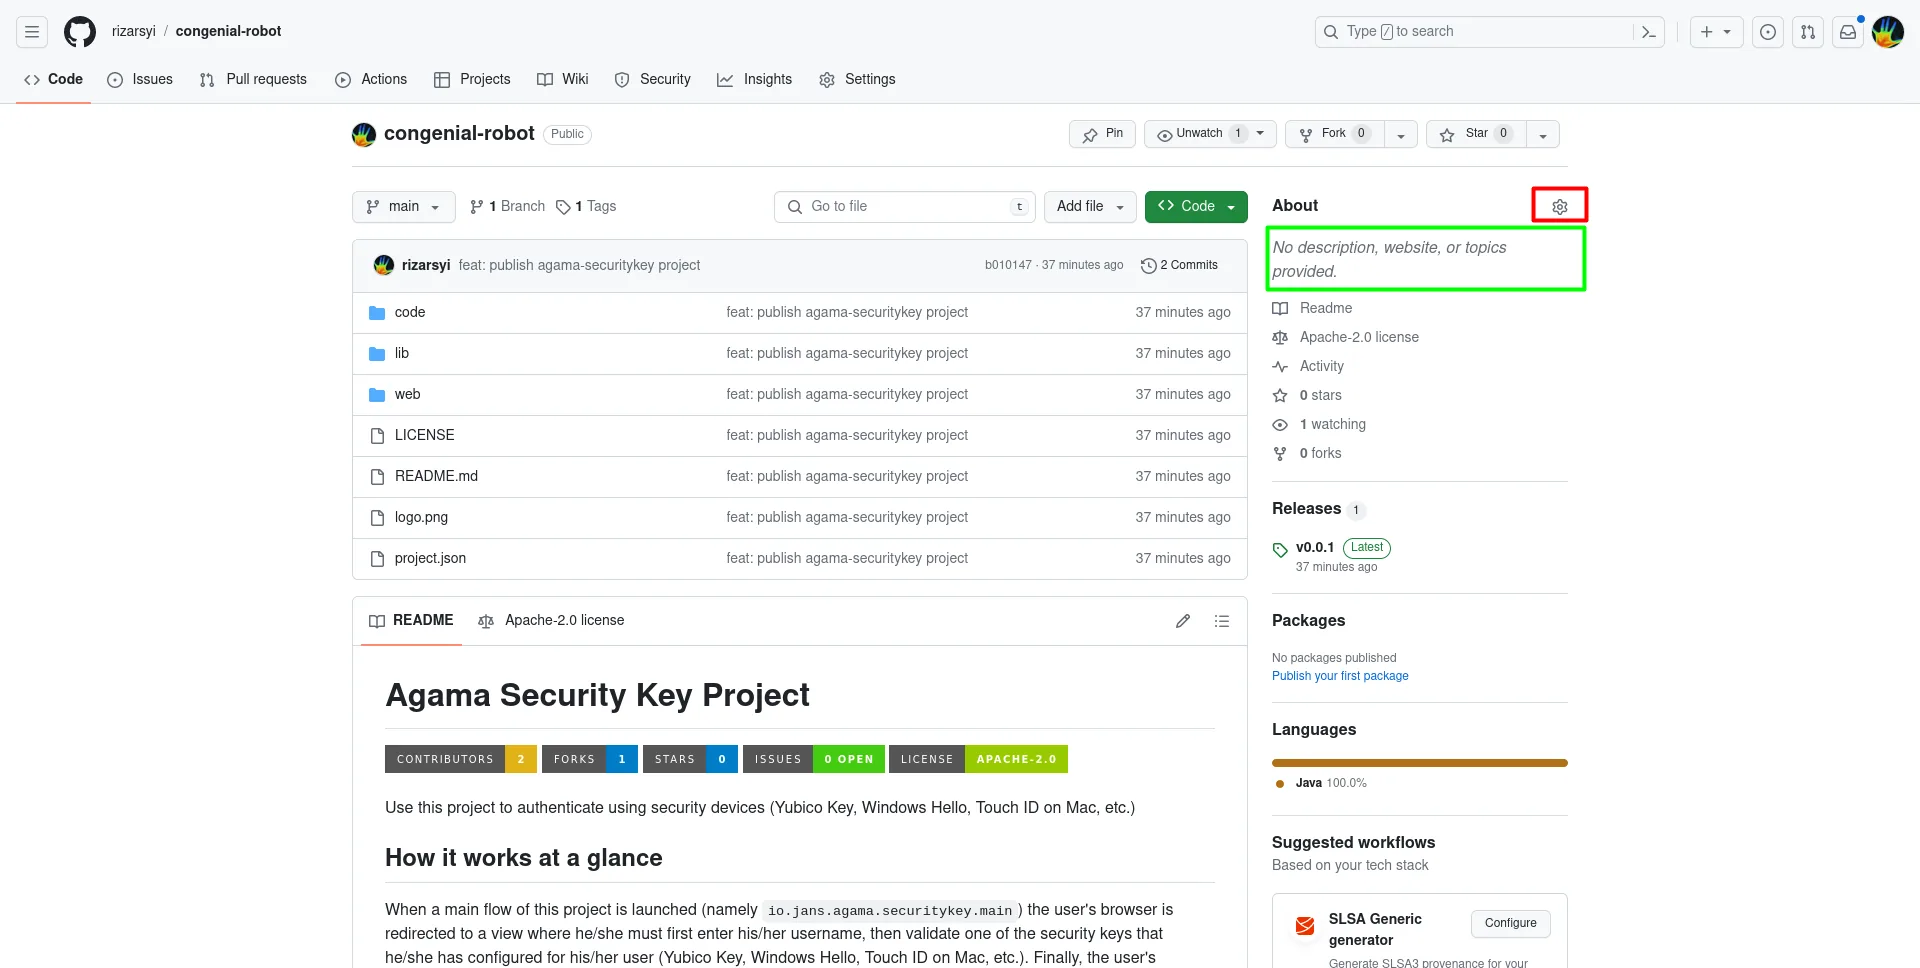Show the README outline list icon
Viewport: 1920px width, 968px height.
pos(1222,621)
